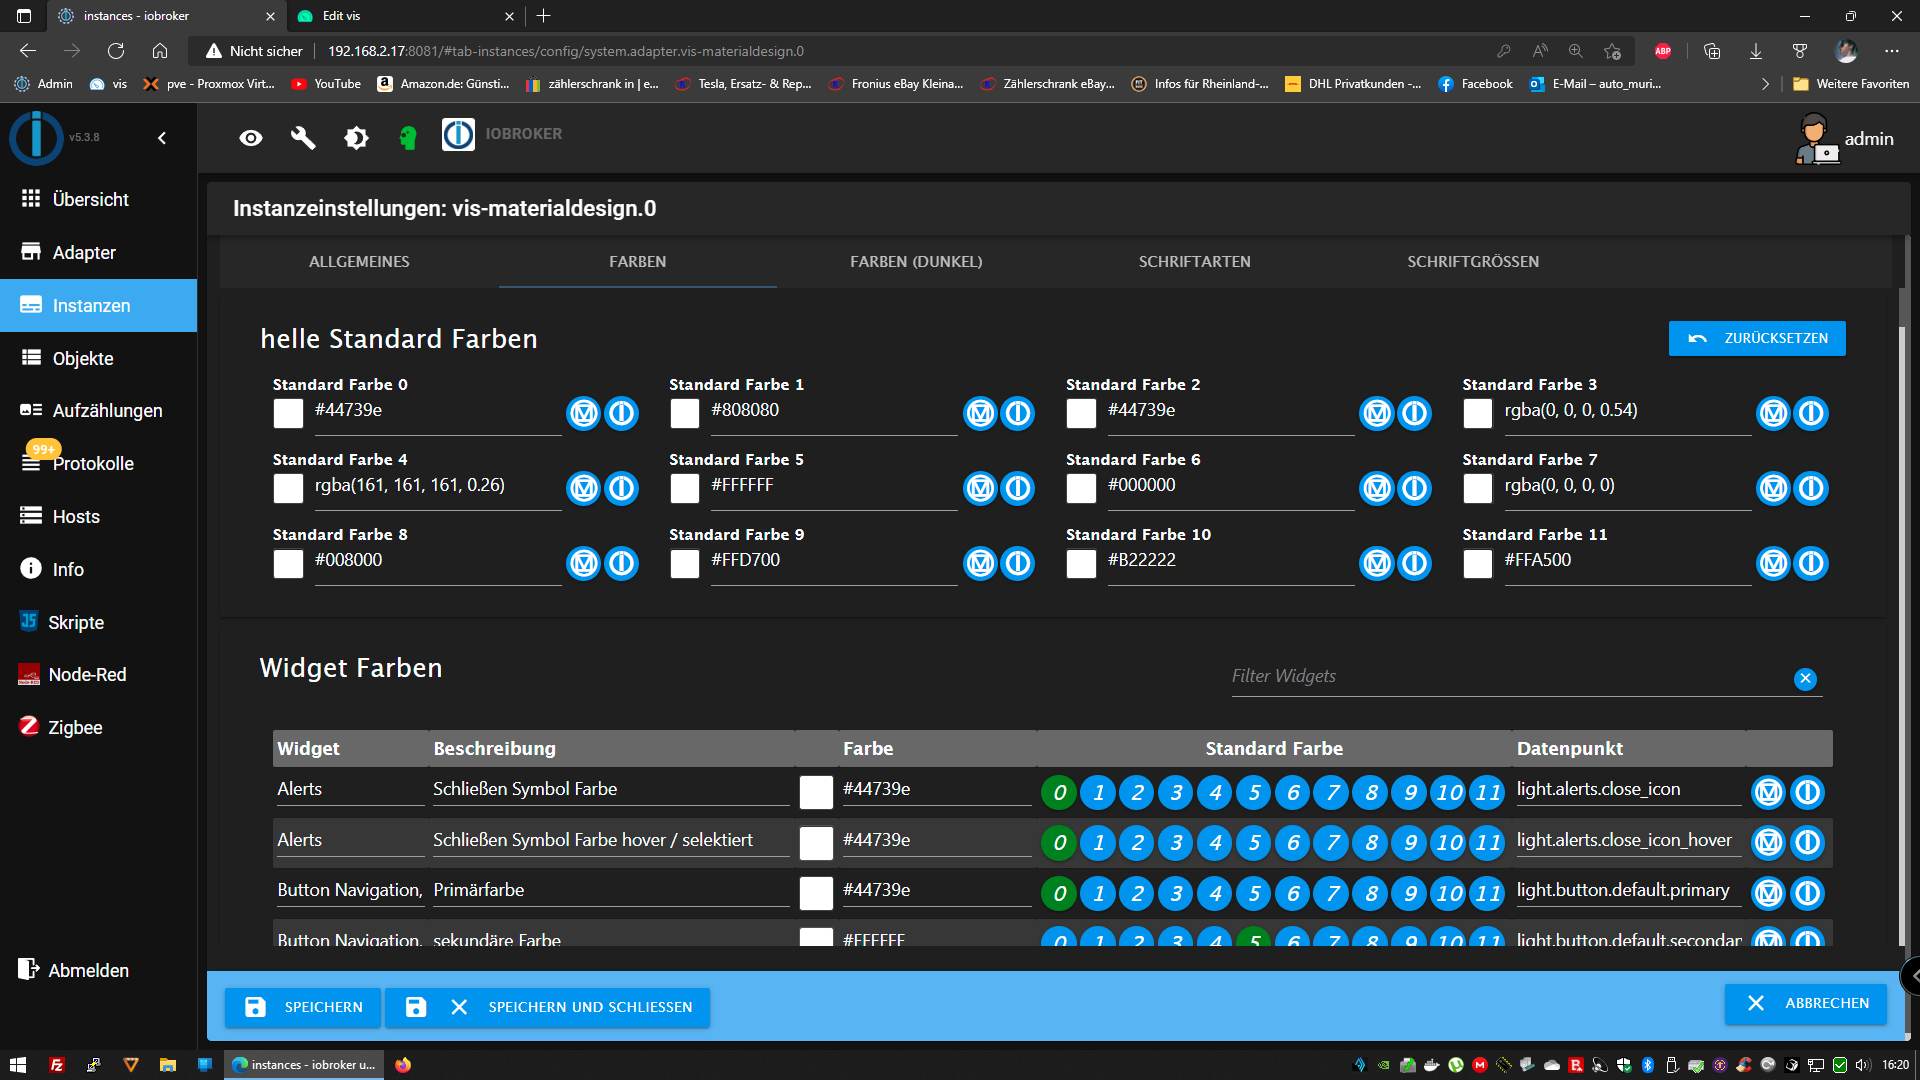Viewport: 1920px width, 1080px height.
Task: Open the Zigbee sidebar entry
Action: point(75,728)
